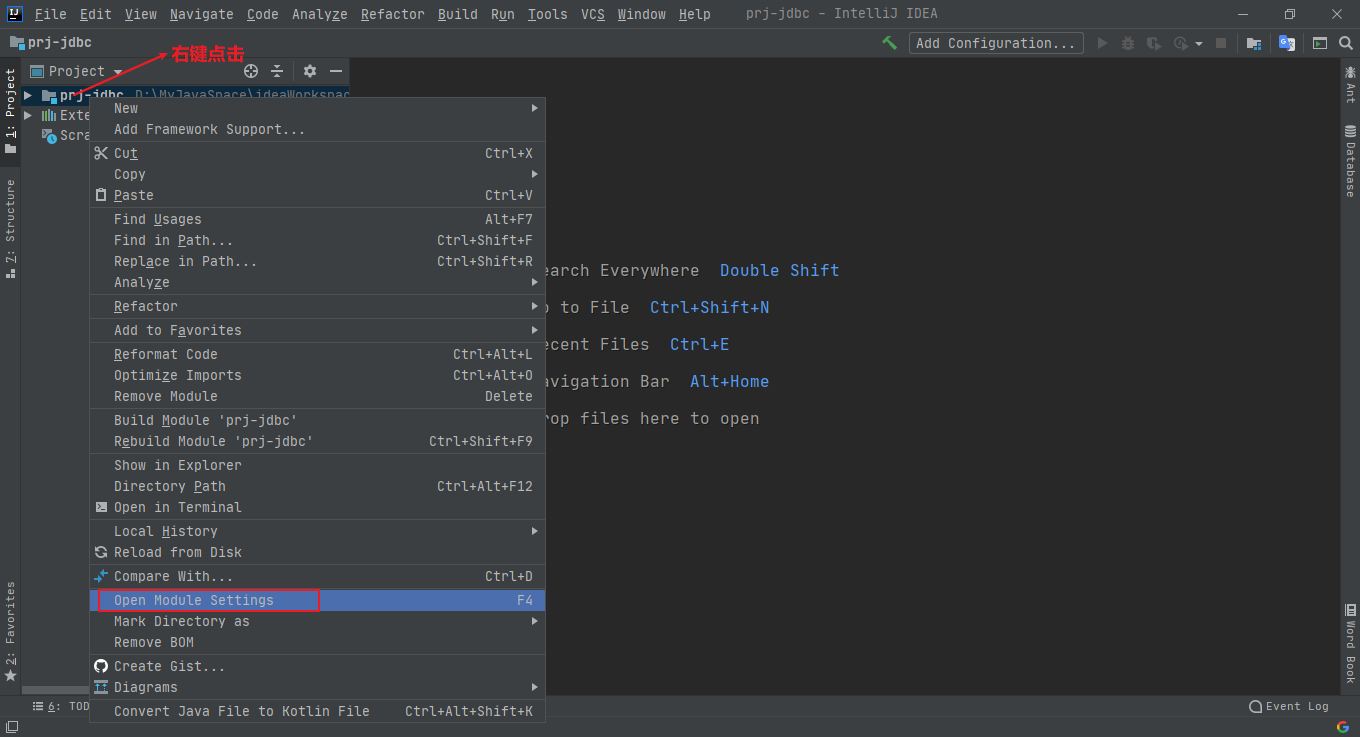1360x737 pixels.
Task: Open the Word Book side panel
Action: [1350, 644]
